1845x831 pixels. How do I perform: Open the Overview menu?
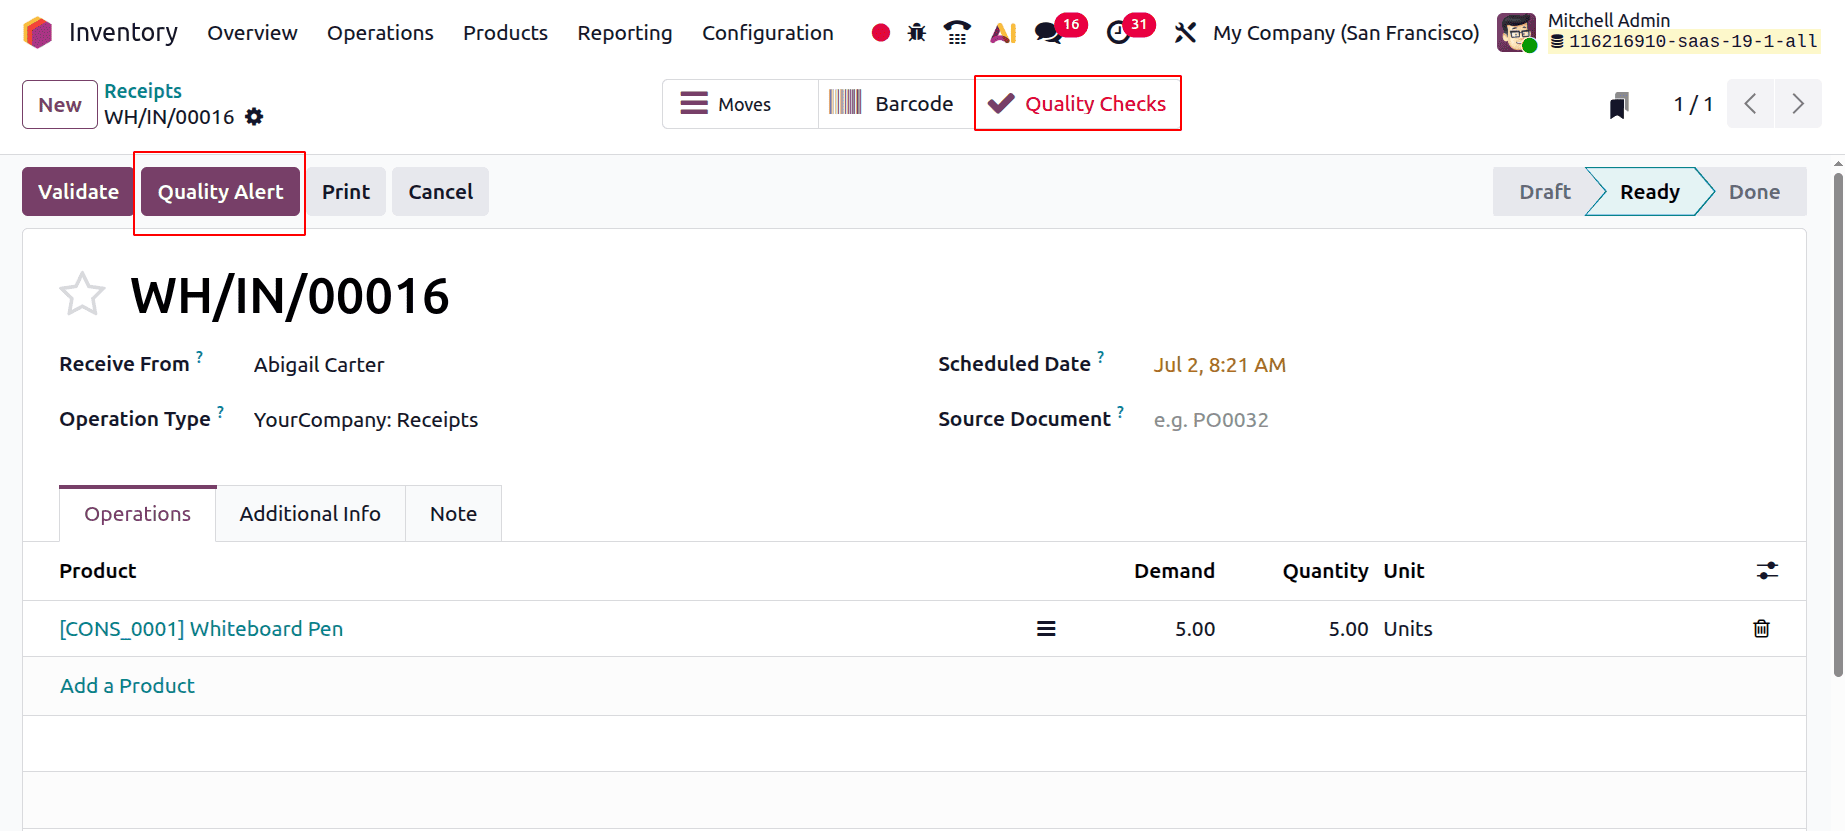coord(252,33)
